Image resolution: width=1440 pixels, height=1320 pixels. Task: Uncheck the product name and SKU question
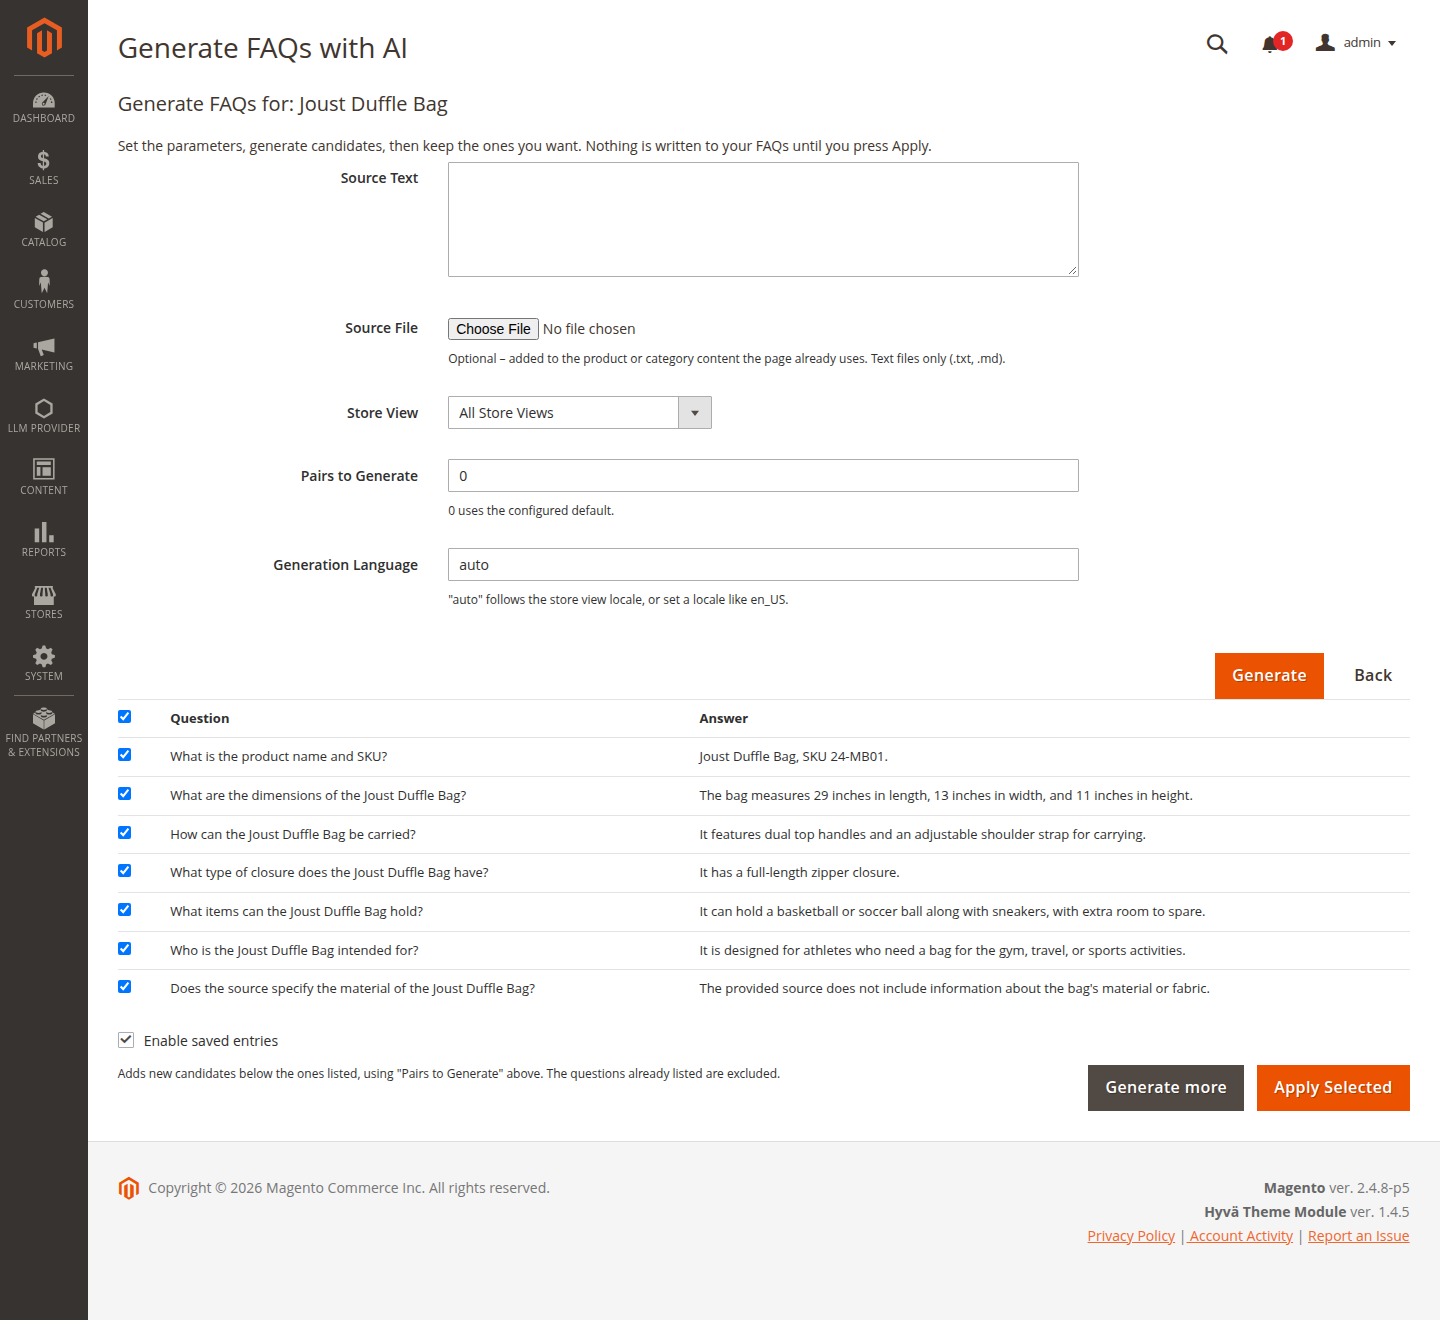[125, 755]
